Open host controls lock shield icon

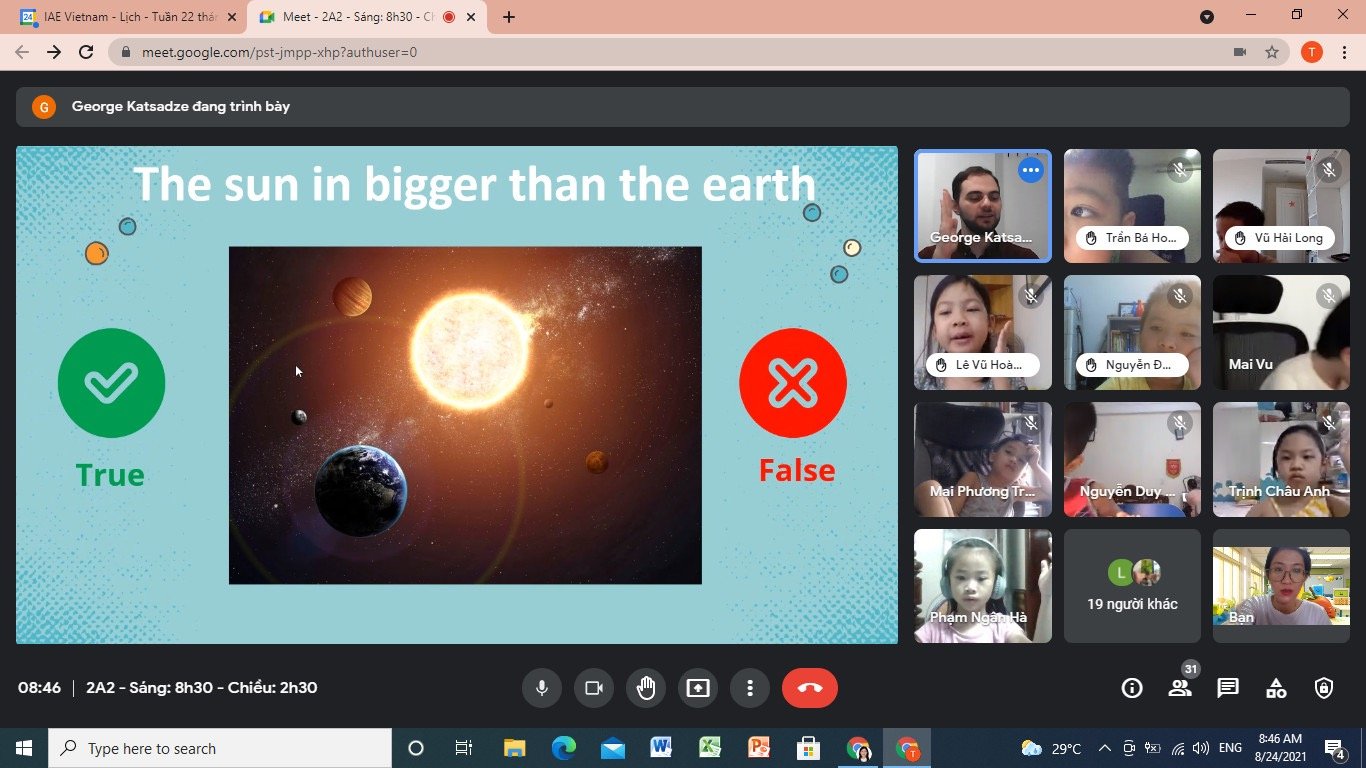(1324, 688)
